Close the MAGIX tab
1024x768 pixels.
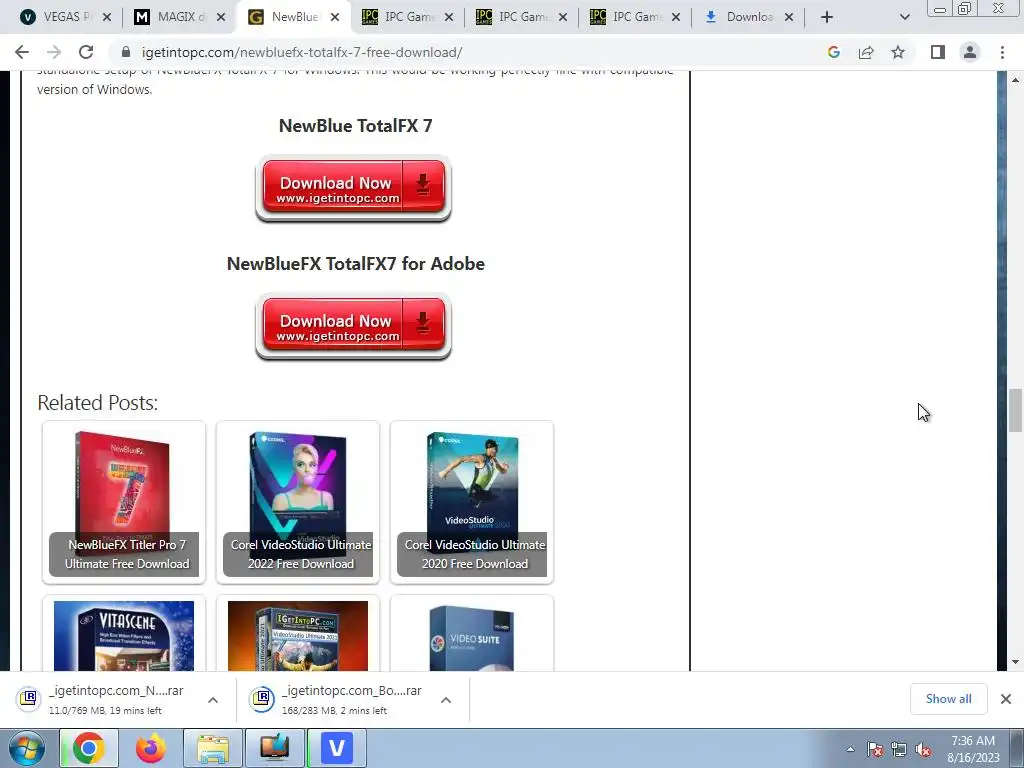tap(221, 17)
